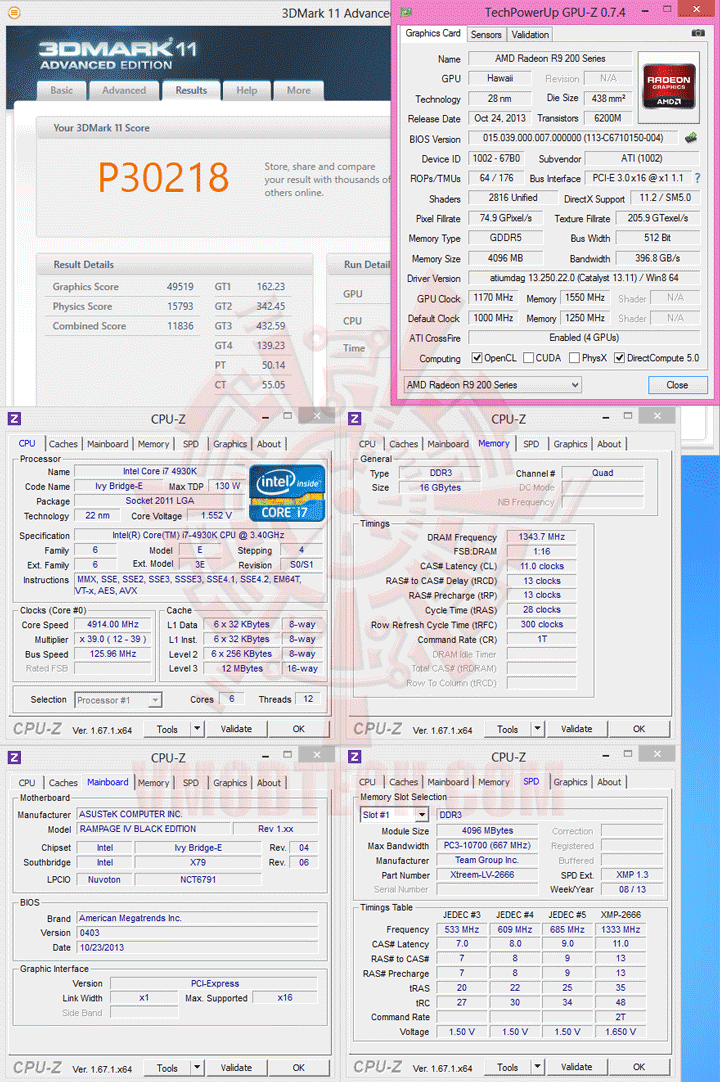
Task: Click the BIOS save chip icon in GPU-Z
Action: [x=690, y=137]
